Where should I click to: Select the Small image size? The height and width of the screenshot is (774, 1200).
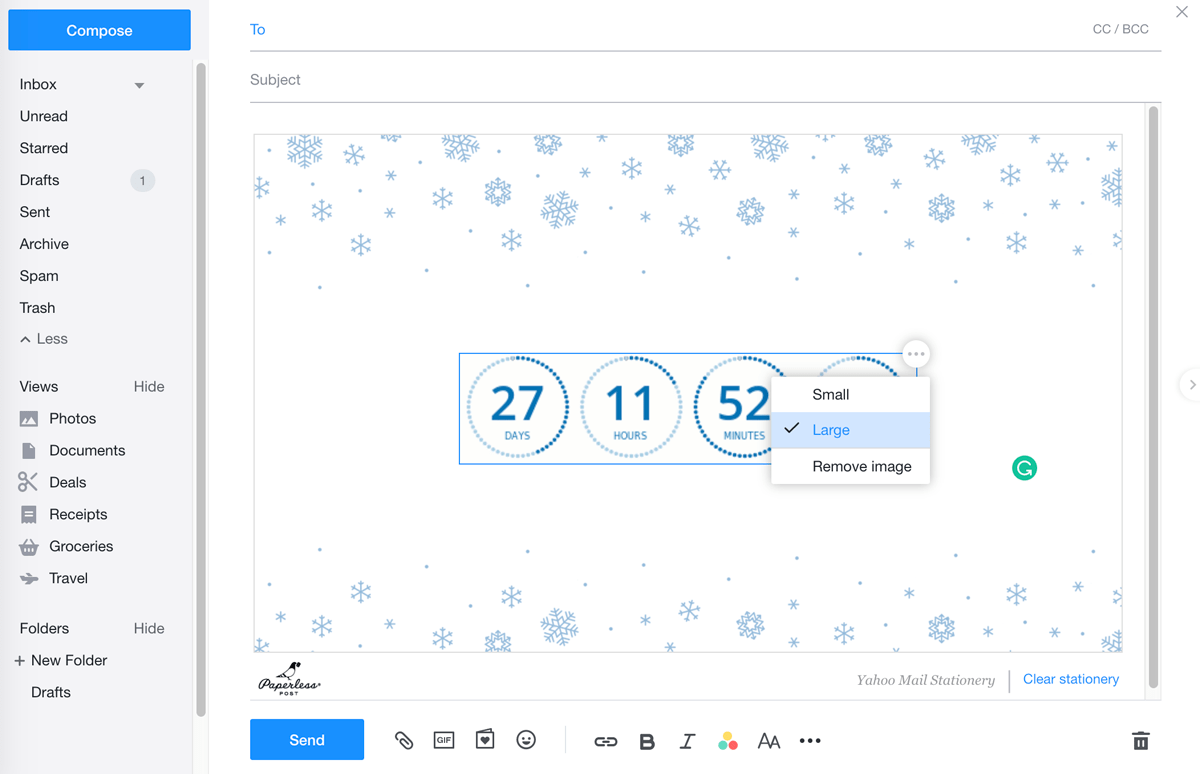(x=851, y=394)
